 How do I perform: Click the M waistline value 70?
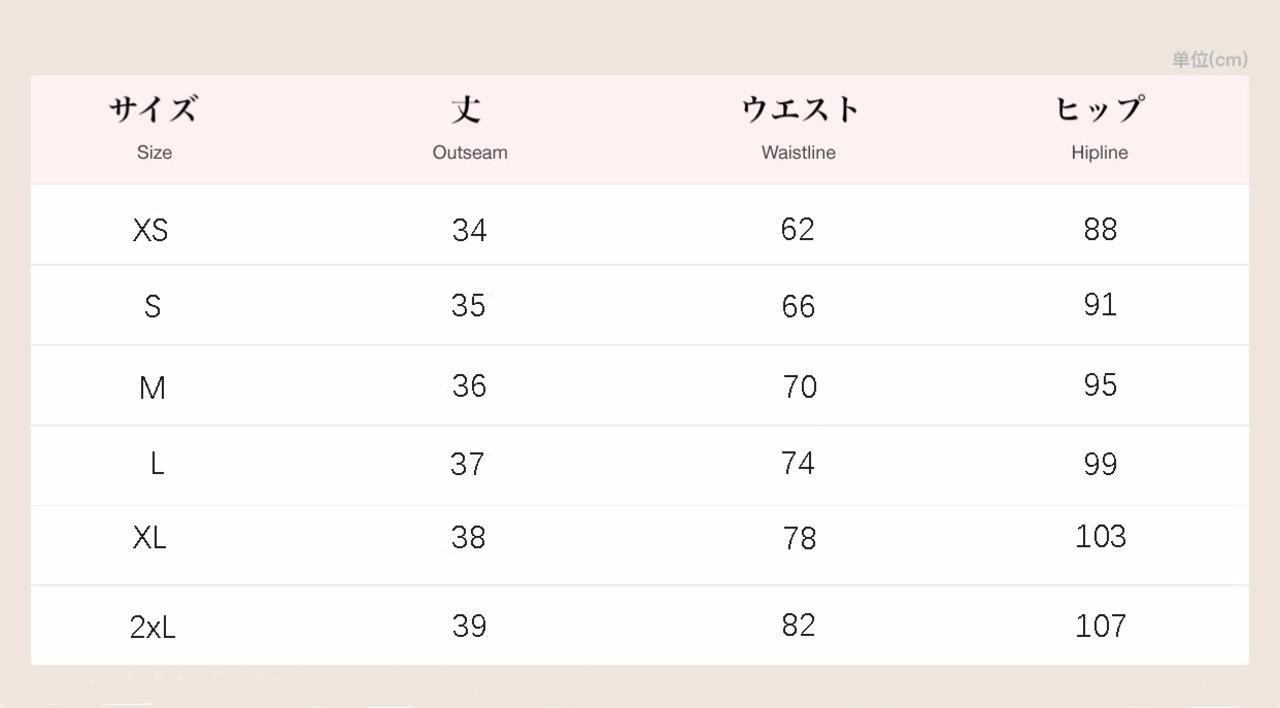coord(799,387)
